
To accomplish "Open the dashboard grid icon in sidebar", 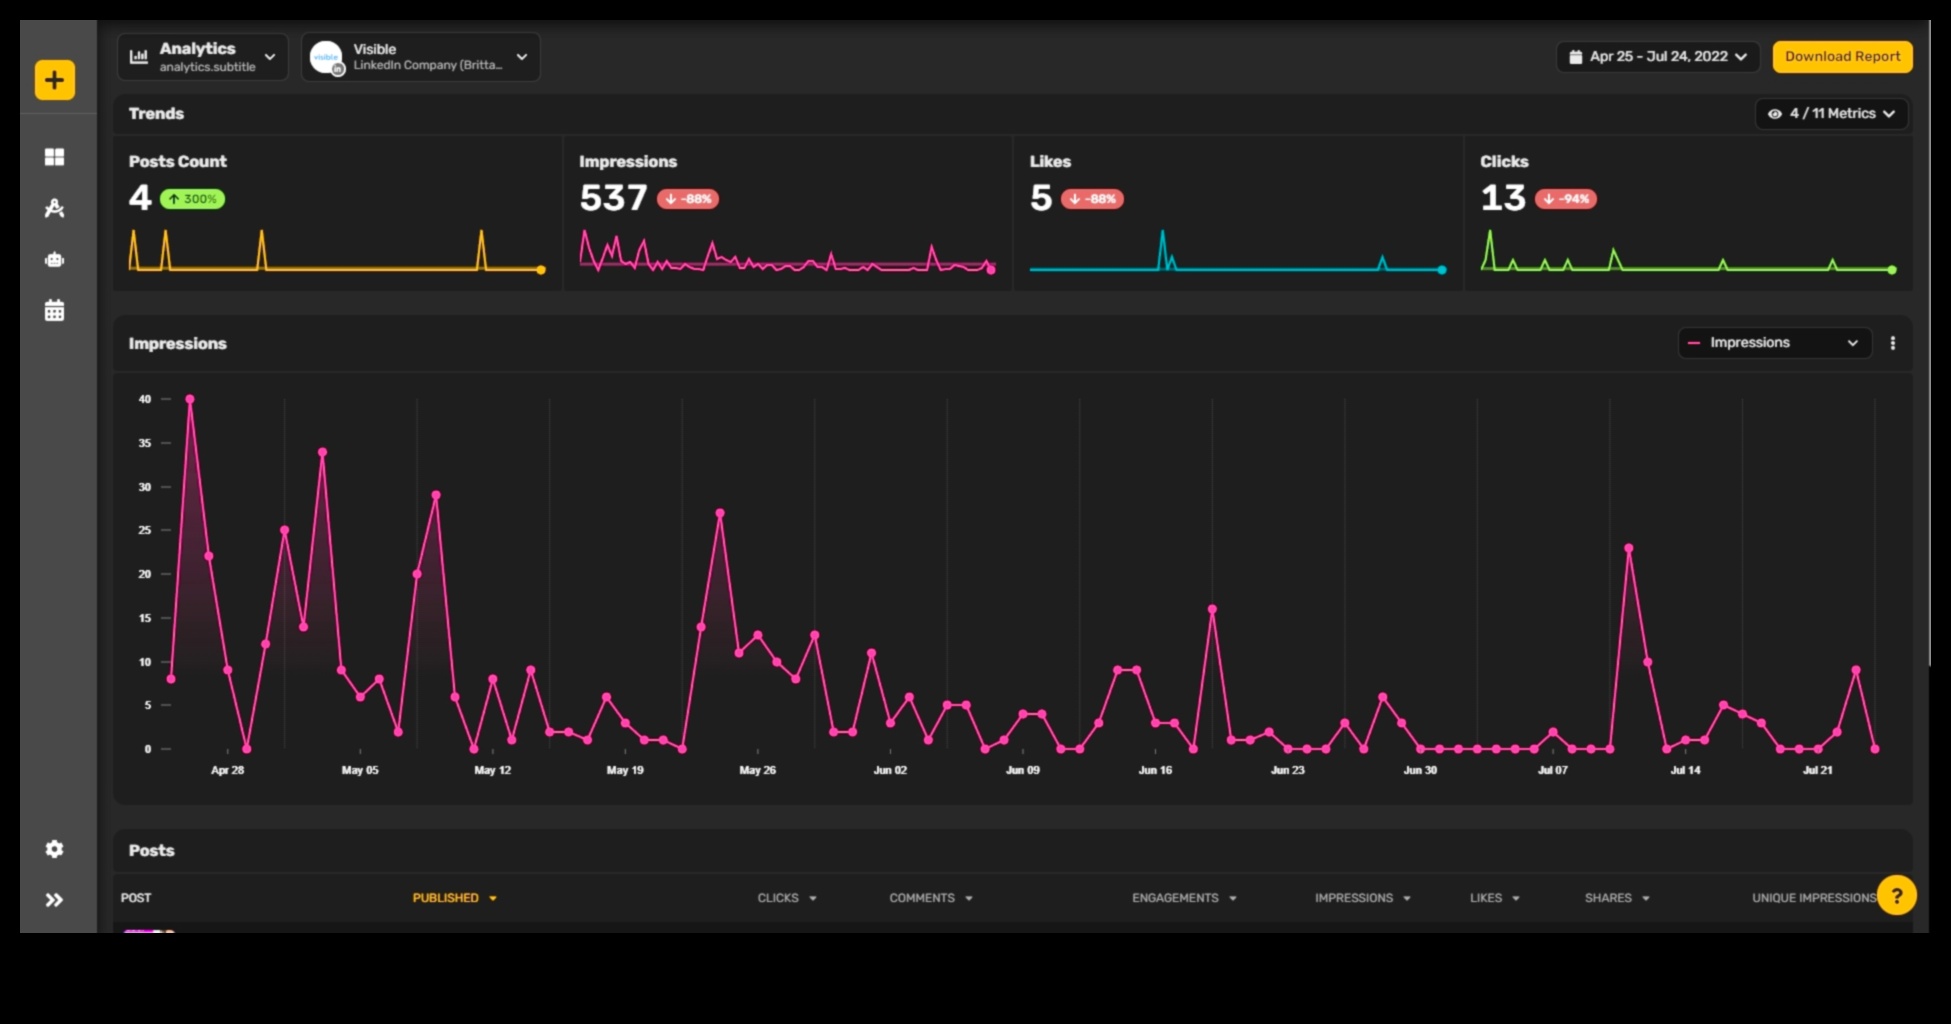I will coord(55,157).
